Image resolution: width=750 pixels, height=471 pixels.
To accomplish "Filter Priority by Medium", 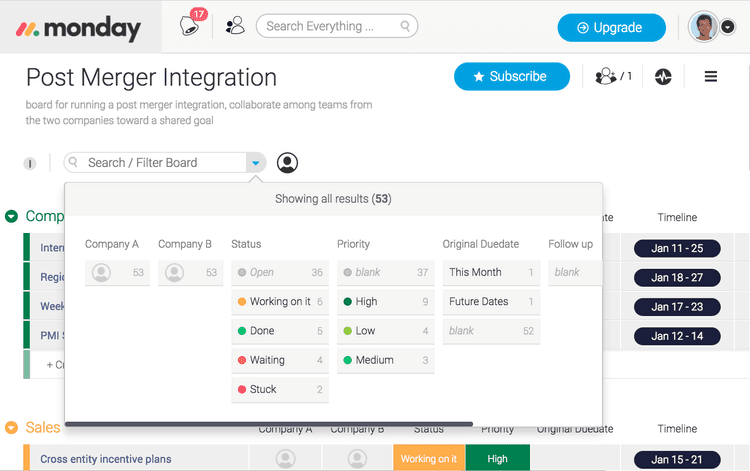I will [386, 360].
